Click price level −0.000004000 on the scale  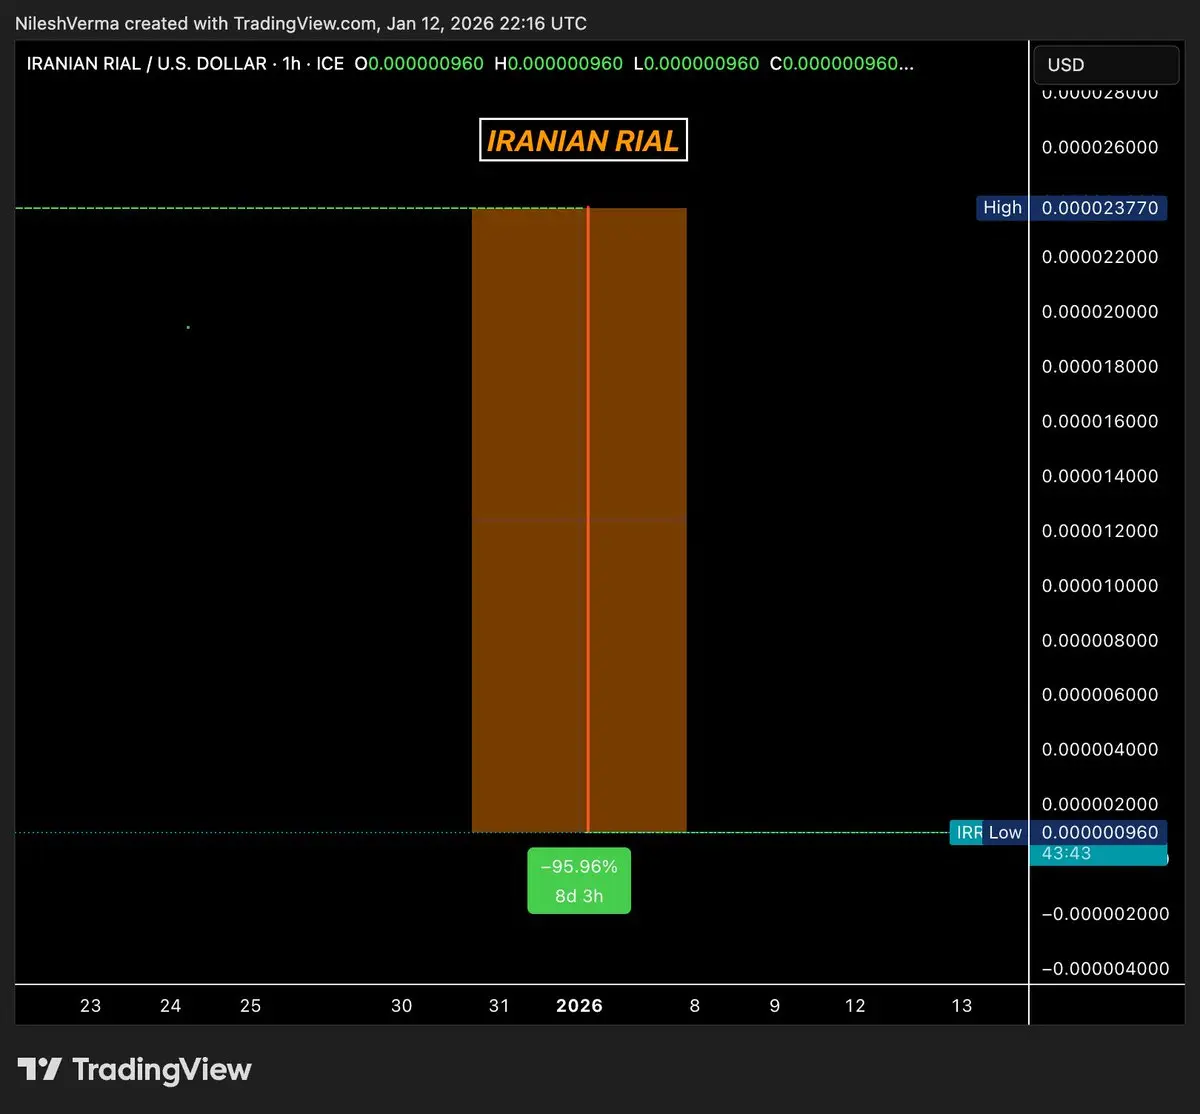pyautogui.click(x=1105, y=968)
